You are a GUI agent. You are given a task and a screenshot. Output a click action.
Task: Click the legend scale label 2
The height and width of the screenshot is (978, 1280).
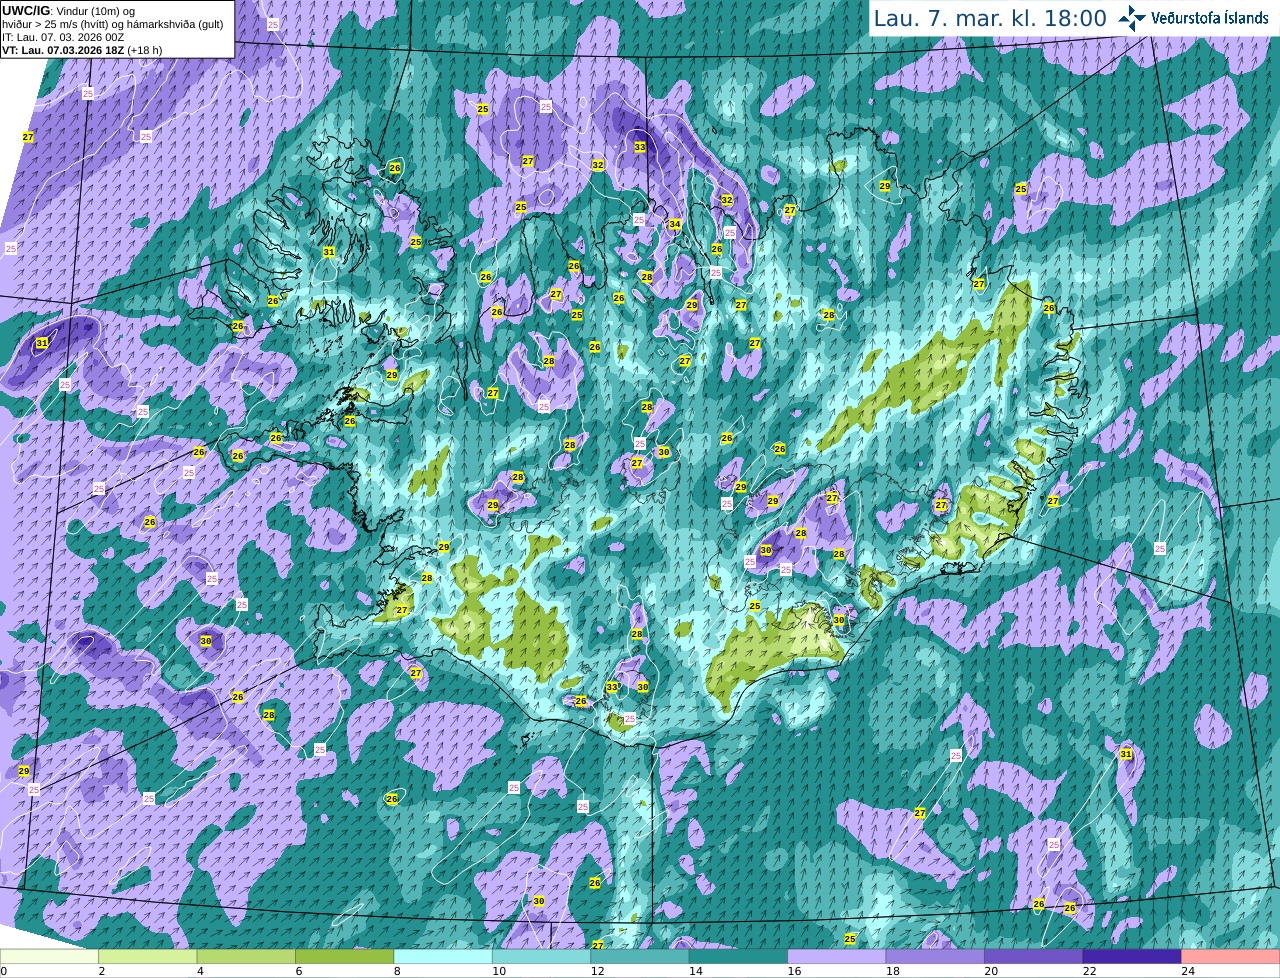click(102, 971)
